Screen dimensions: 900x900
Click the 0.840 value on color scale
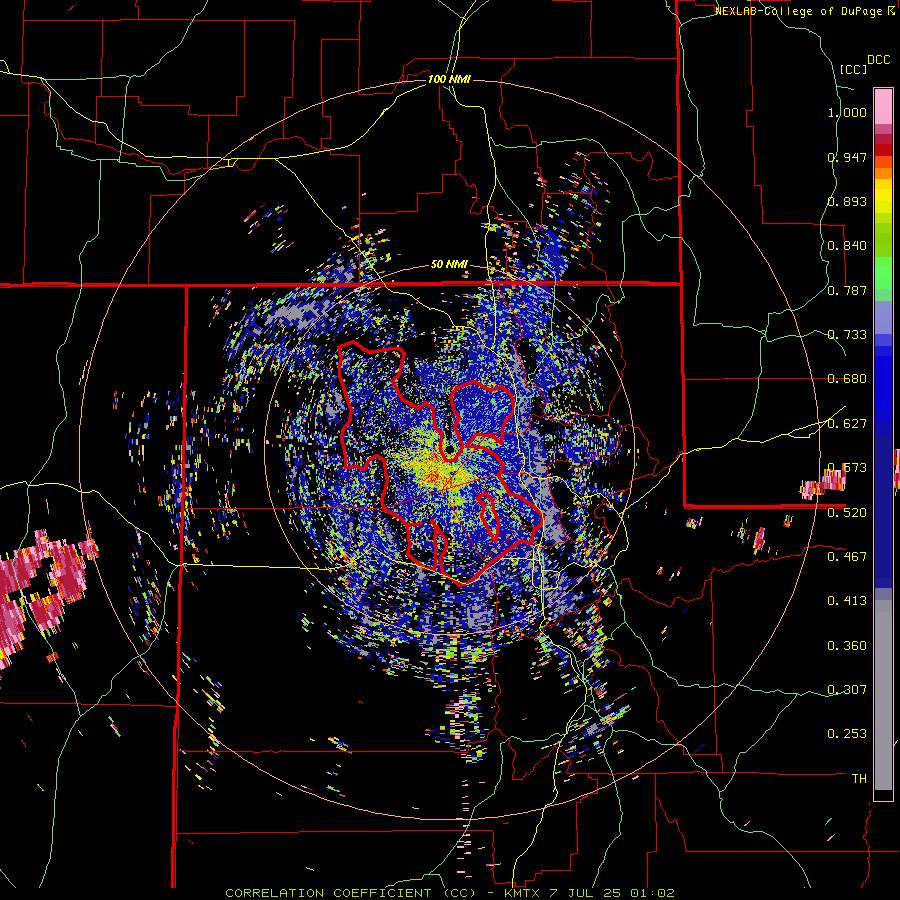coord(847,246)
